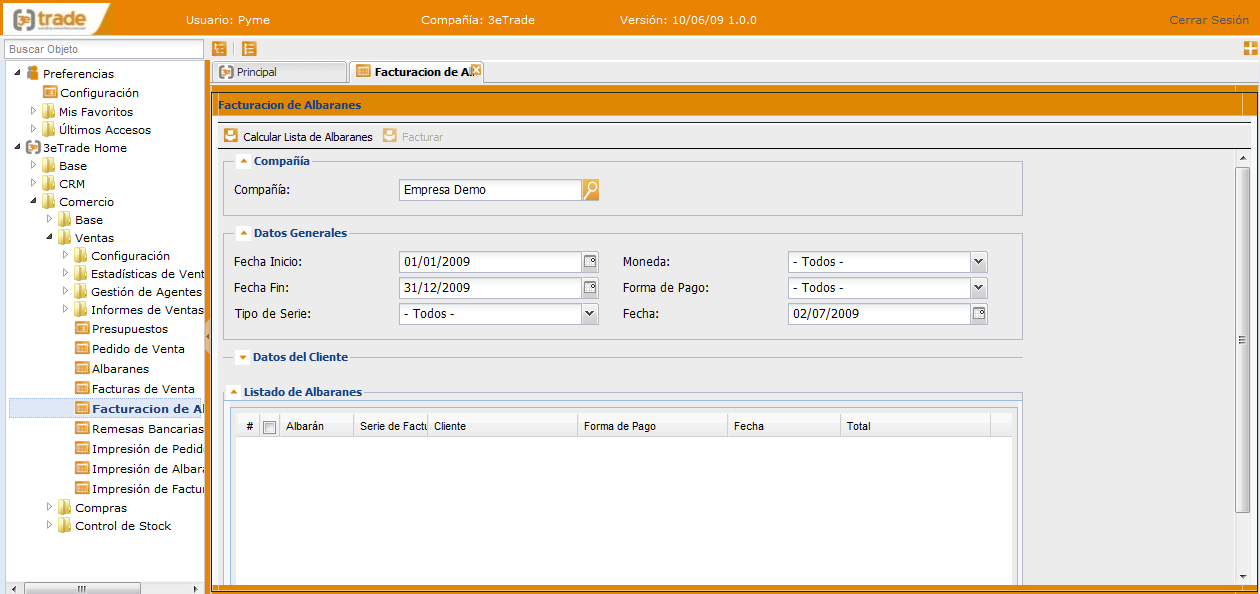The image size is (1260, 594).
Task: Close the Facturacion de Albaranes tab
Action: click(x=476, y=70)
